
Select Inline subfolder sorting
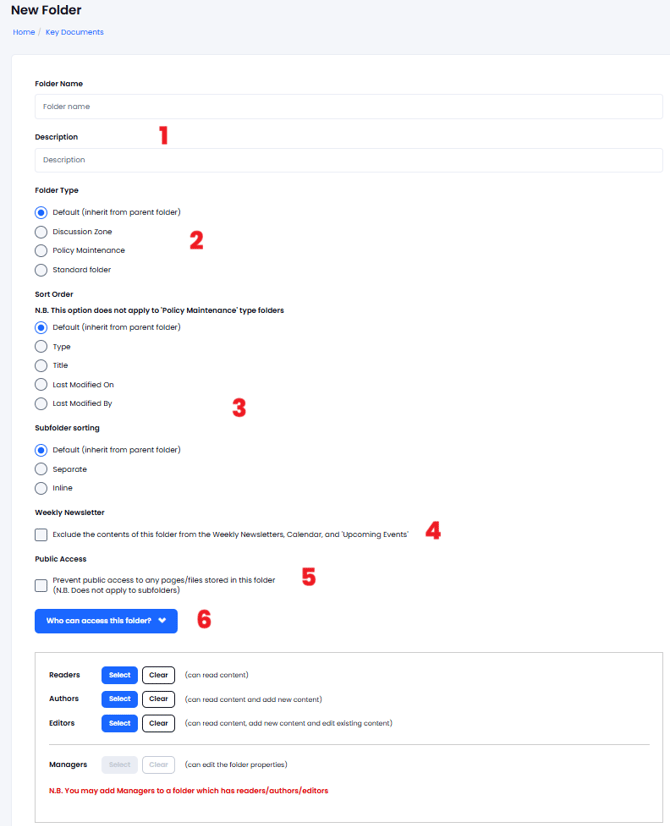coord(41,488)
